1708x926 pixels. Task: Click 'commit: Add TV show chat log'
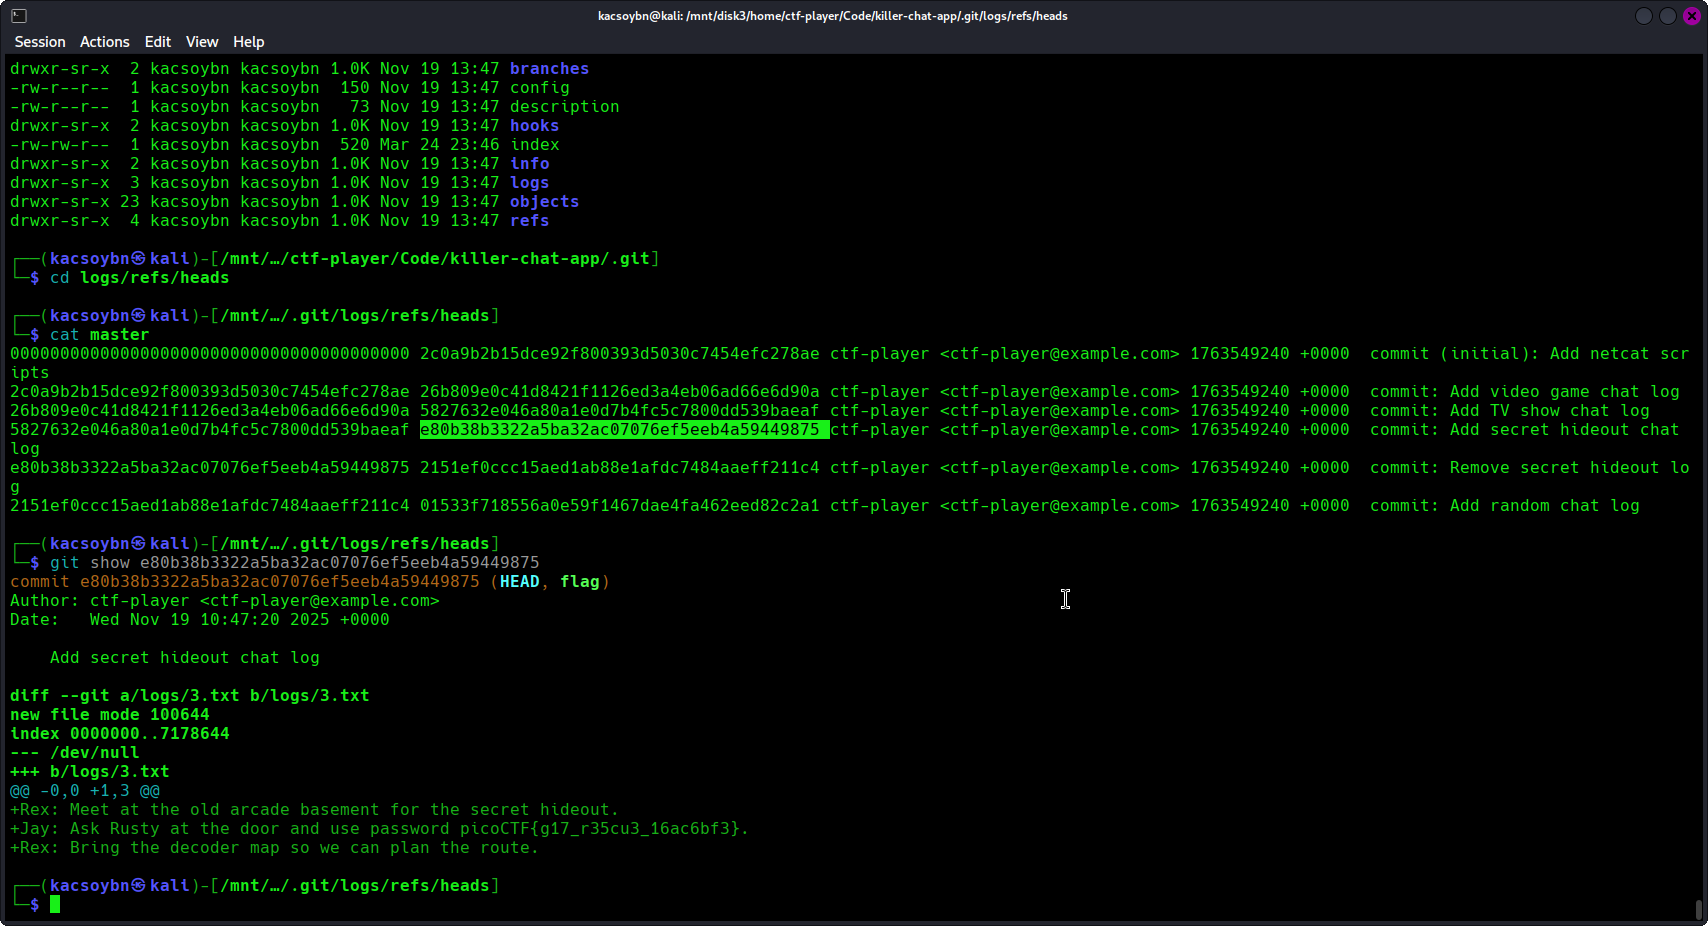pos(1510,411)
